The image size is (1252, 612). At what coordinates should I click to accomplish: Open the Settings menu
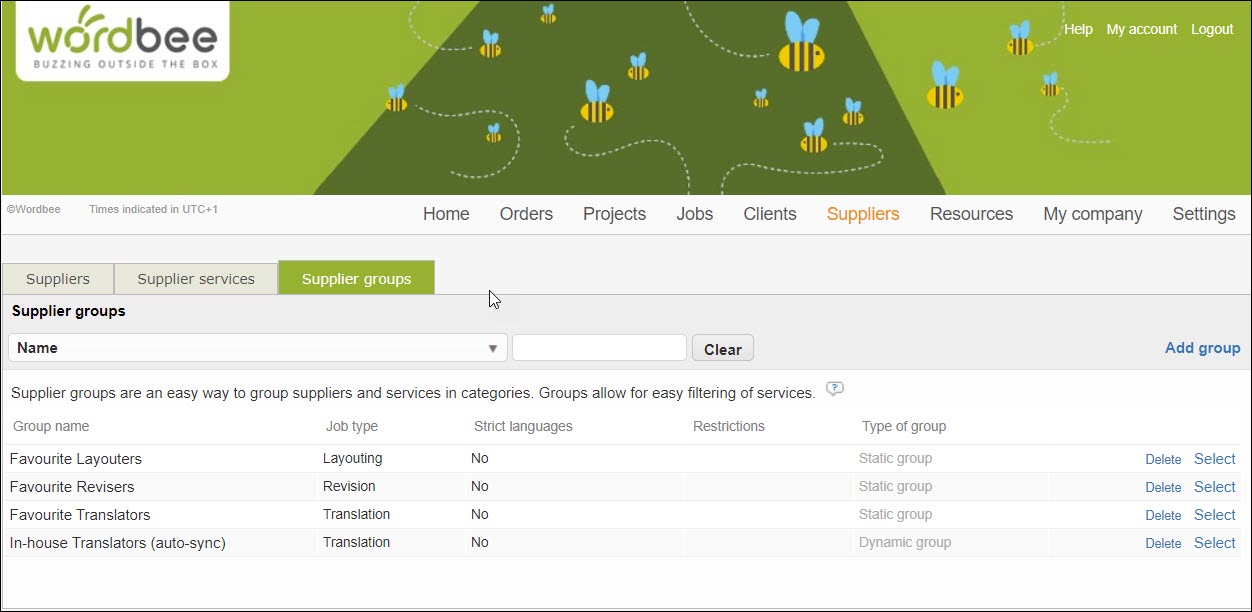tap(1203, 214)
